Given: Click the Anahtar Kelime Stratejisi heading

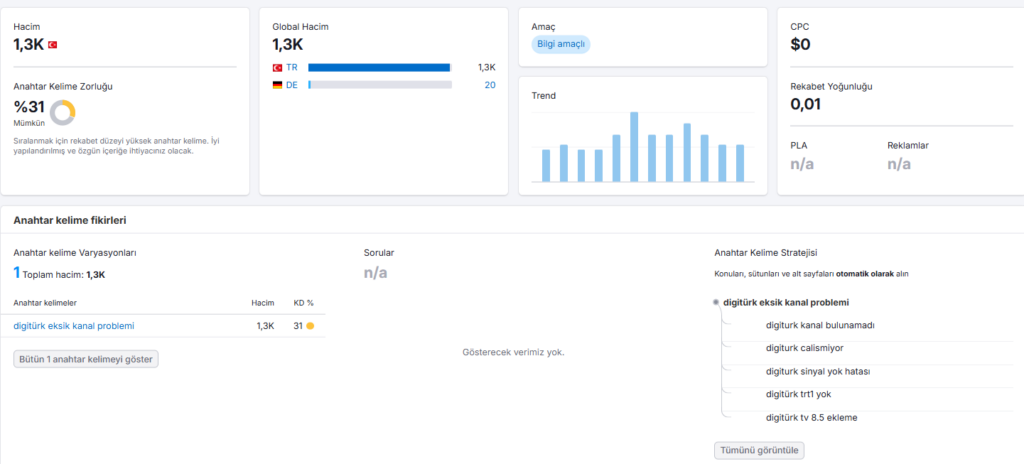Looking at the screenshot, I should 764,252.
